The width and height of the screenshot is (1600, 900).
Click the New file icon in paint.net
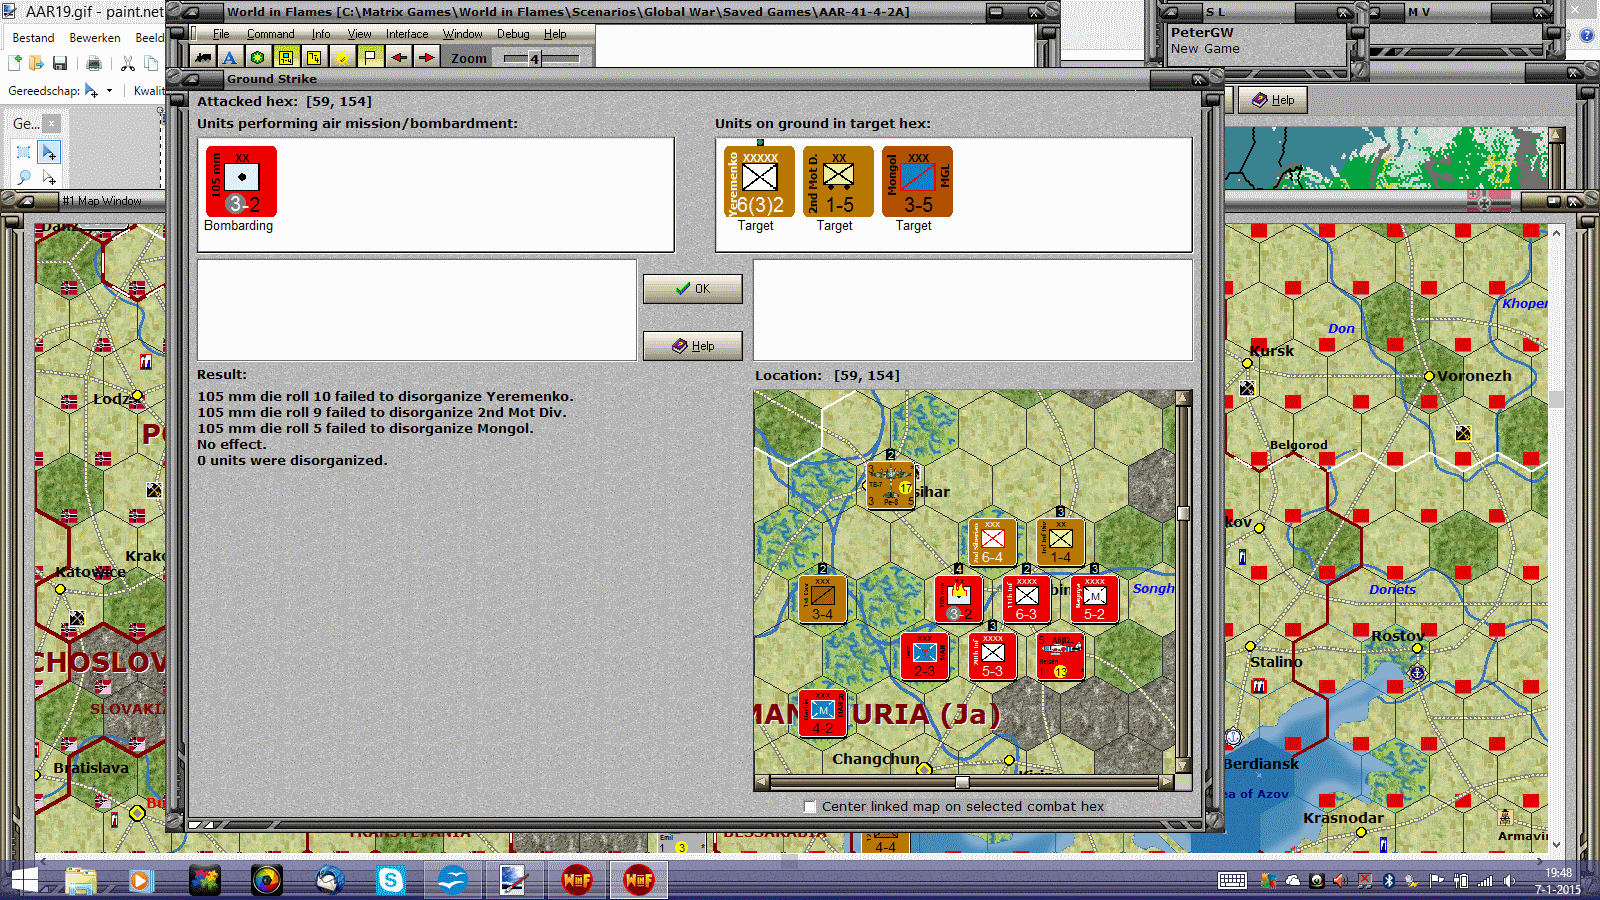(14, 63)
